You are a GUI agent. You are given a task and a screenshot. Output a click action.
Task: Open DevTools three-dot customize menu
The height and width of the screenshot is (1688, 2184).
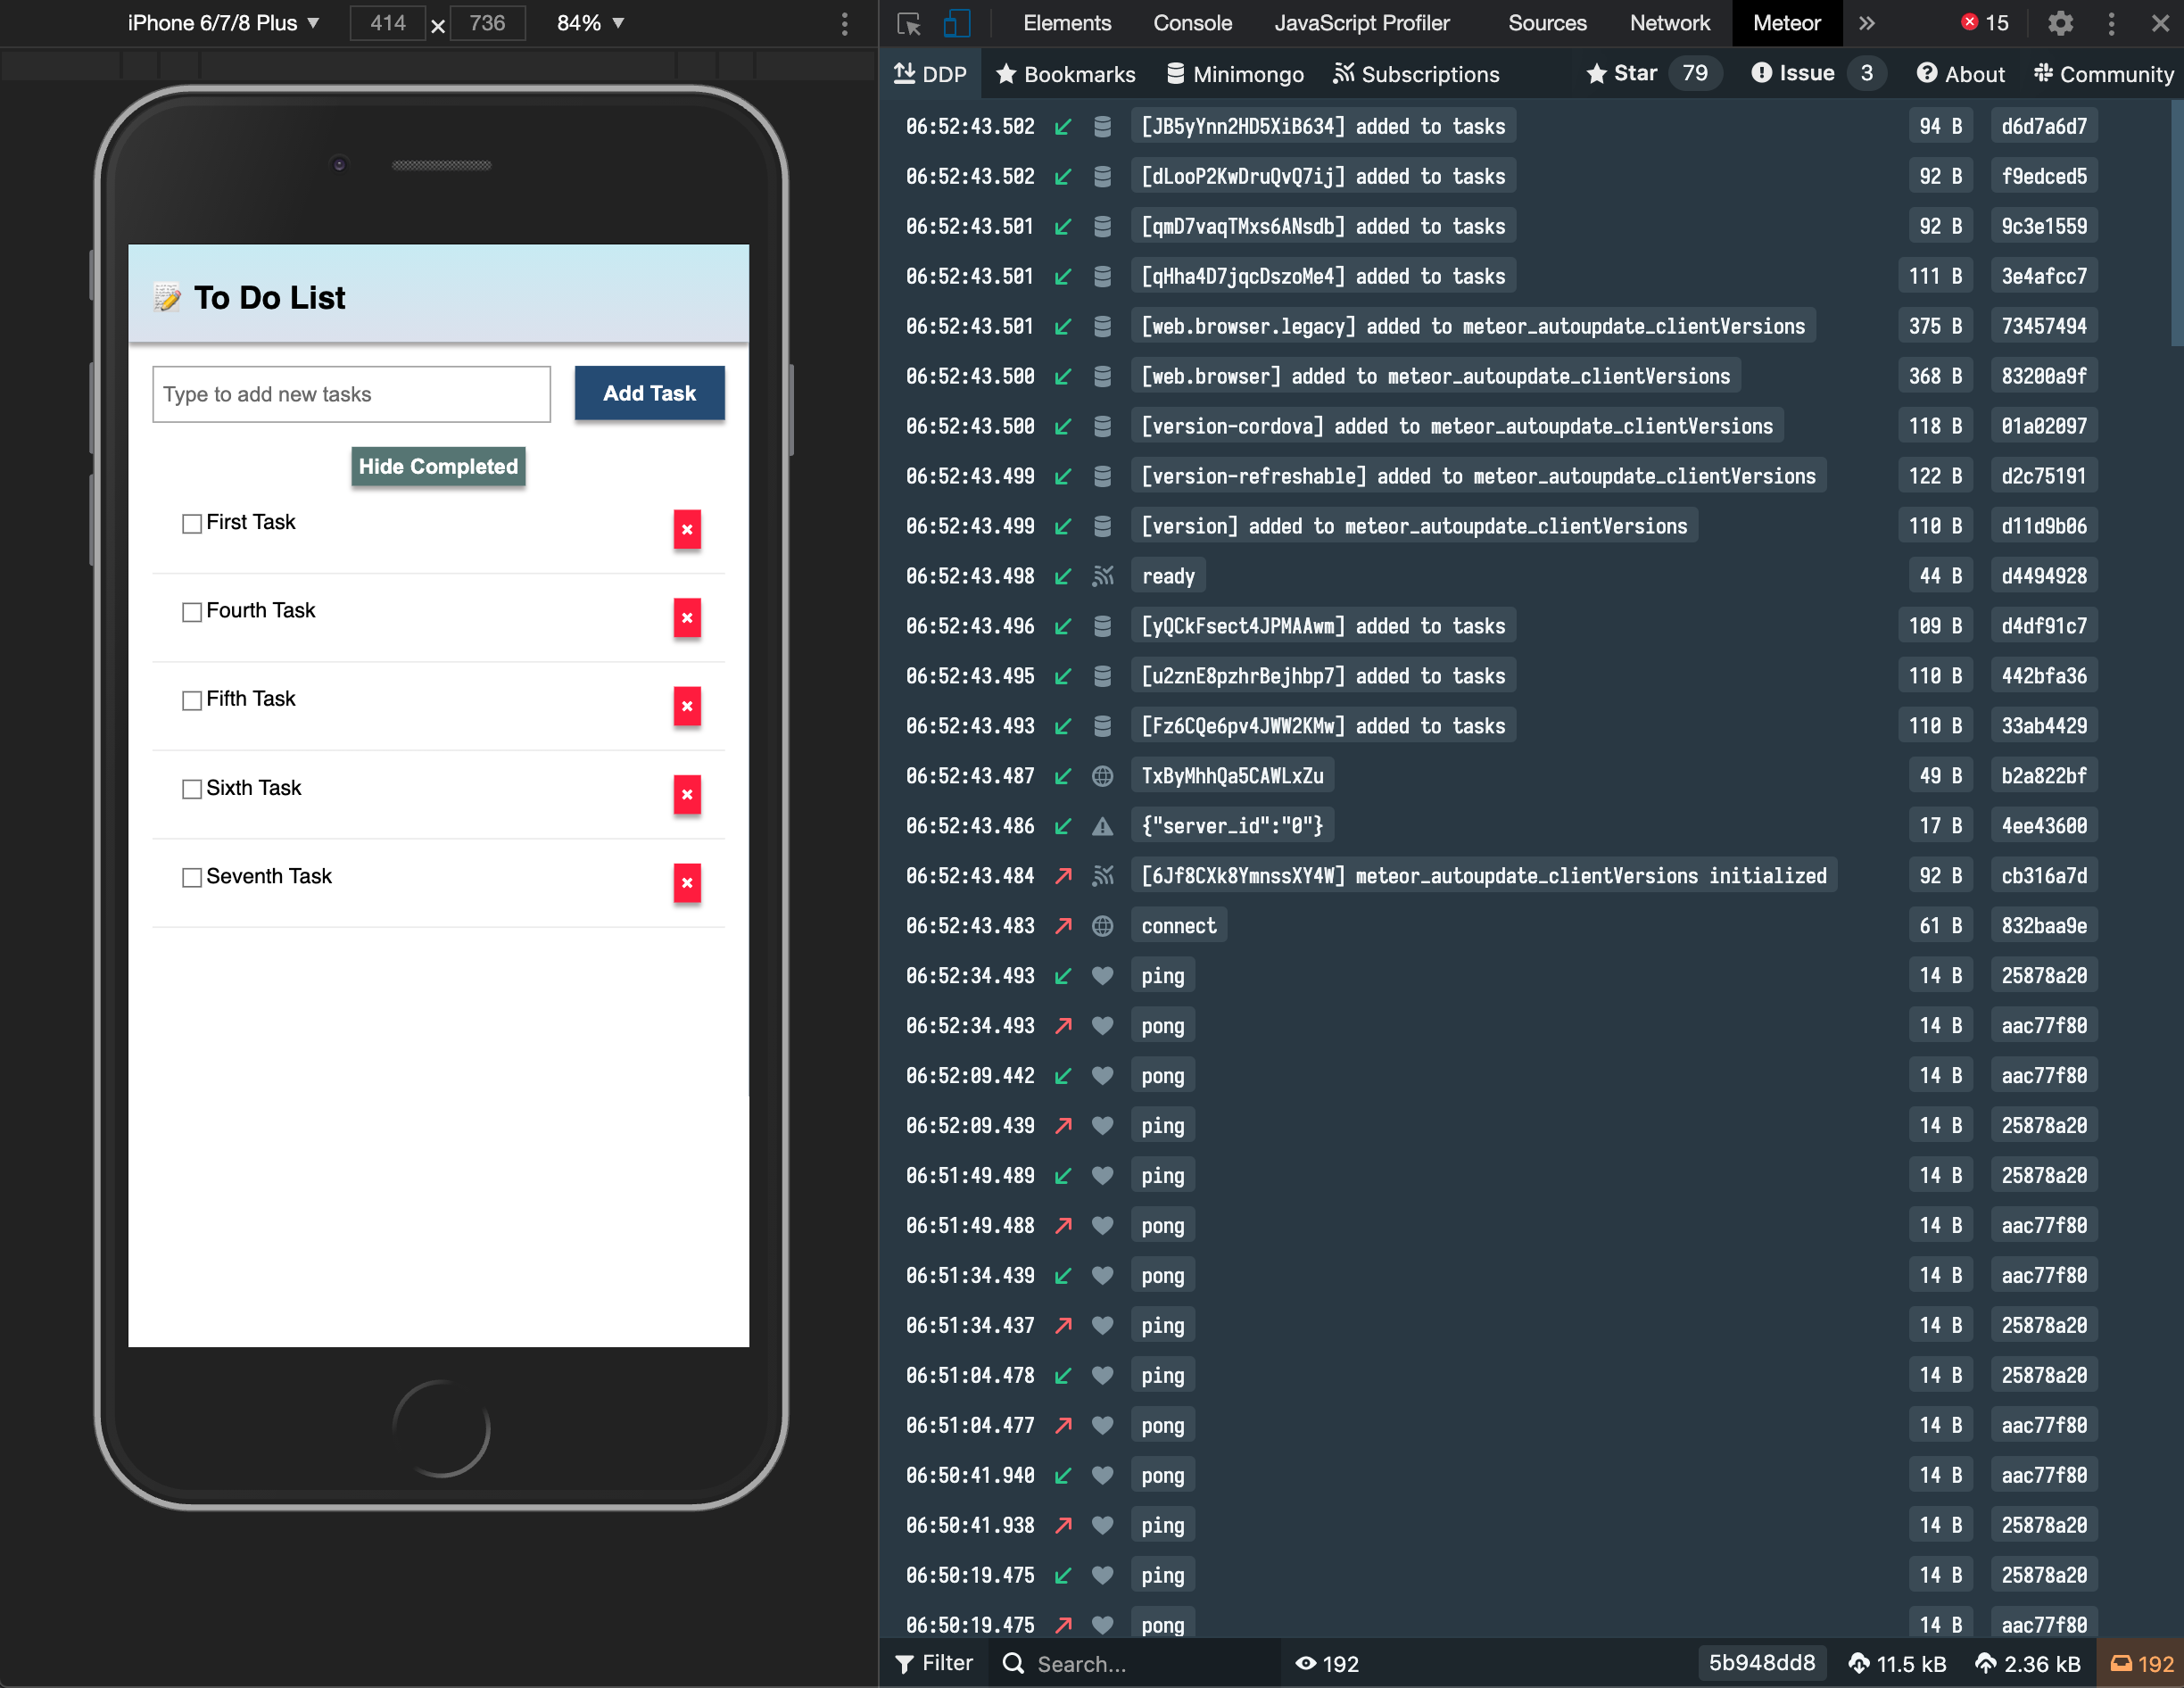(x=2111, y=23)
